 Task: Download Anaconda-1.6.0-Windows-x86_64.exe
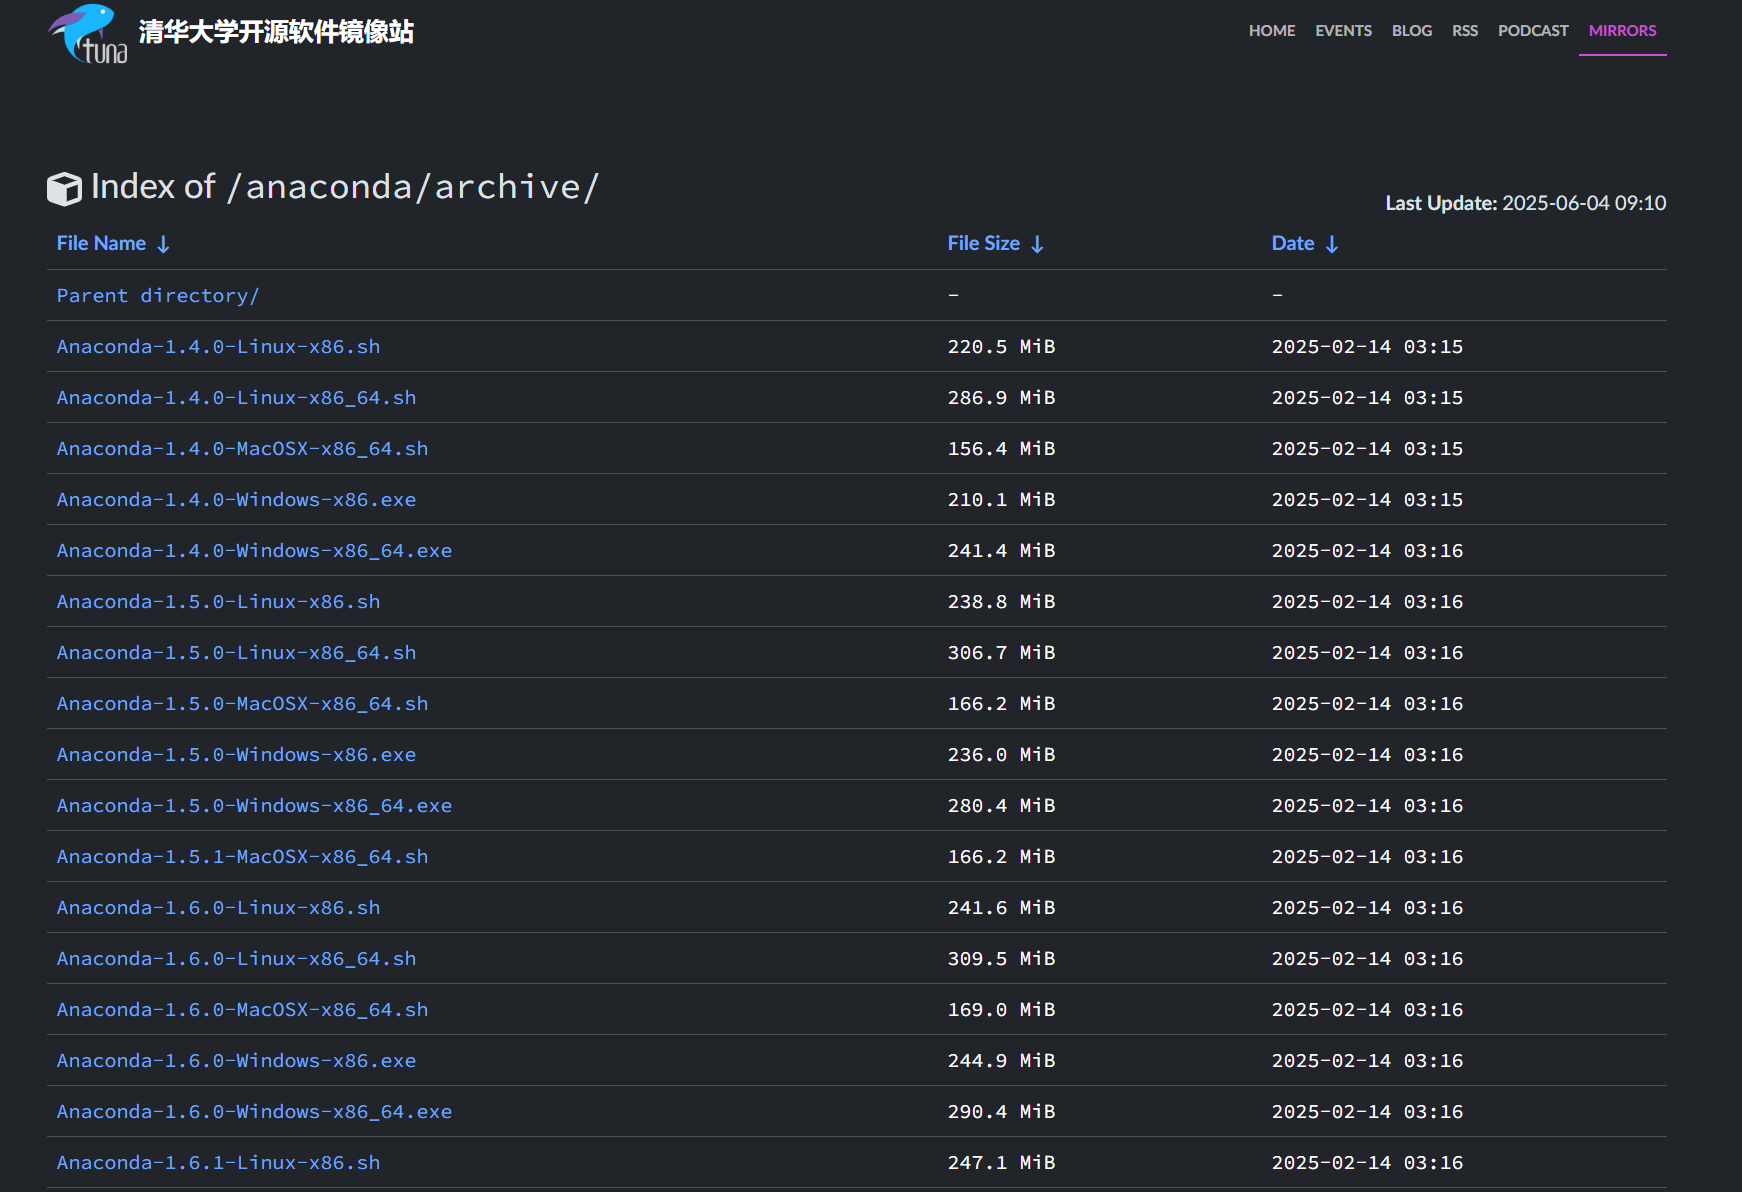[254, 1111]
